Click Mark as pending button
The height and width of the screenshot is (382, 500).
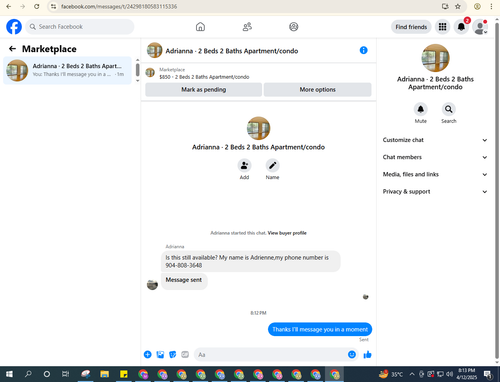203,90
